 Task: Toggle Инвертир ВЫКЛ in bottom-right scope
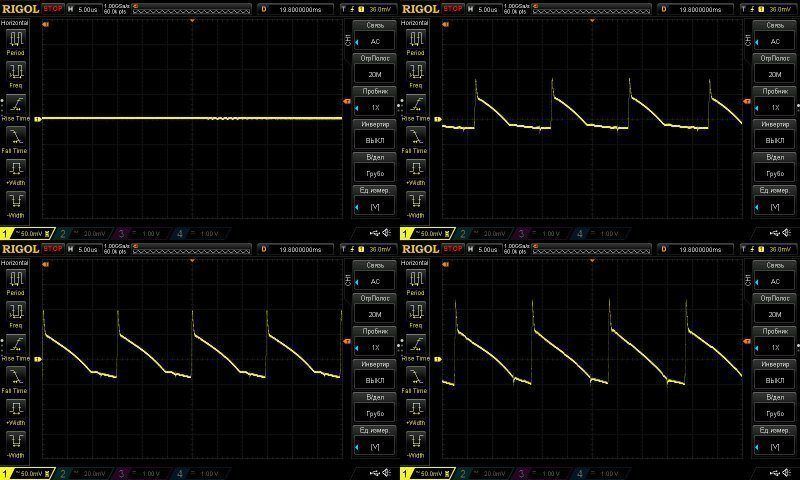tap(775, 374)
